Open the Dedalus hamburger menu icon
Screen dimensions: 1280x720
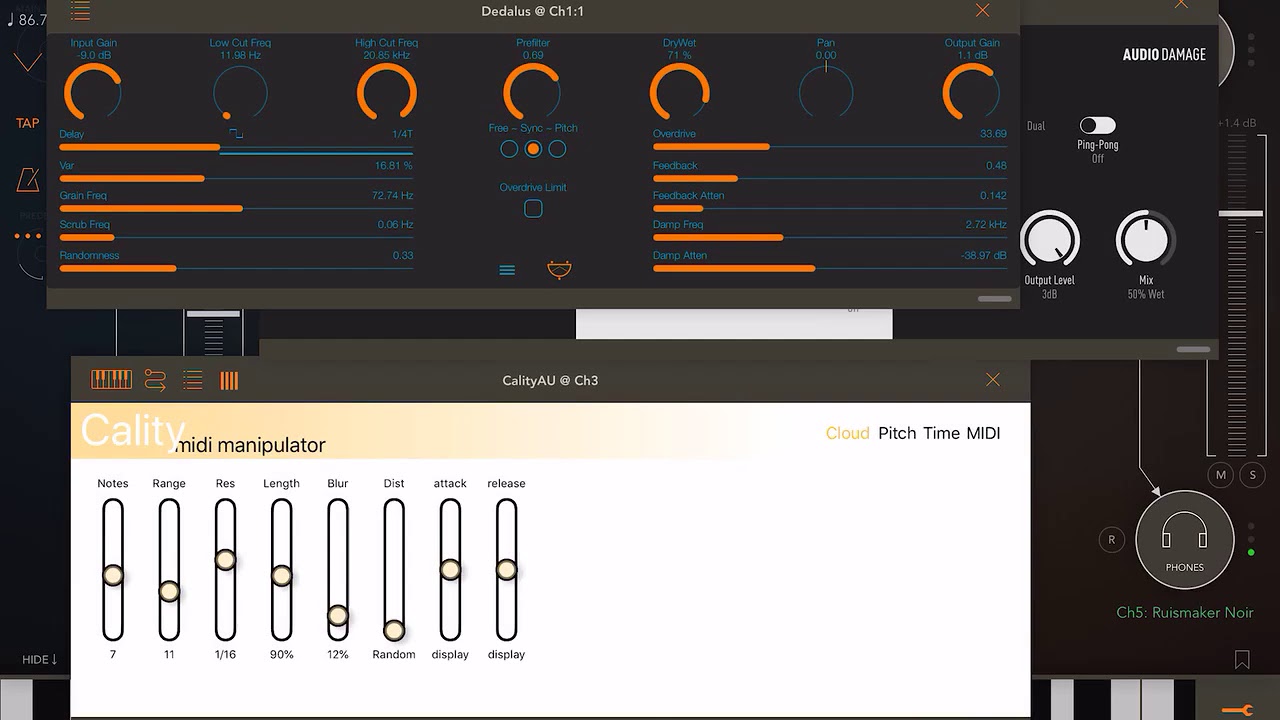pos(507,270)
